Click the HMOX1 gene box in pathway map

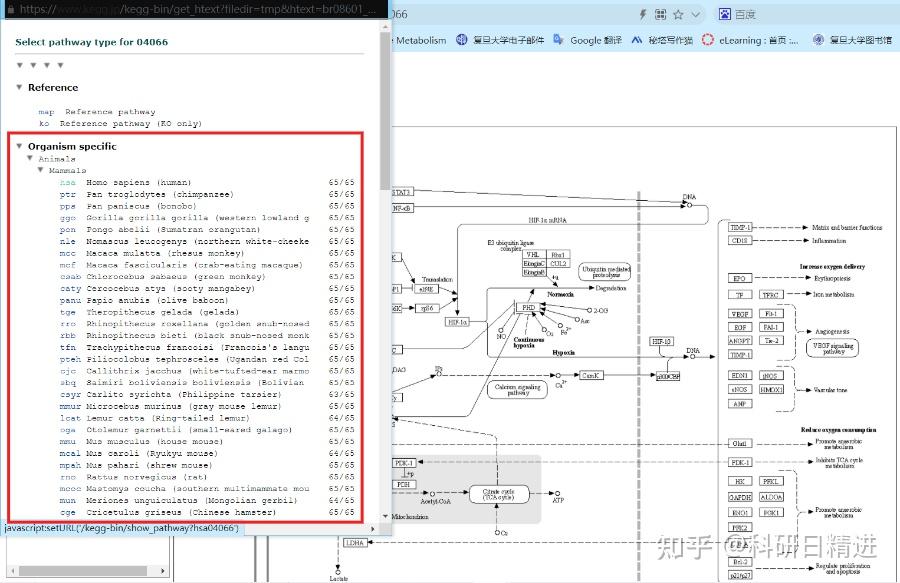tap(771, 389)
